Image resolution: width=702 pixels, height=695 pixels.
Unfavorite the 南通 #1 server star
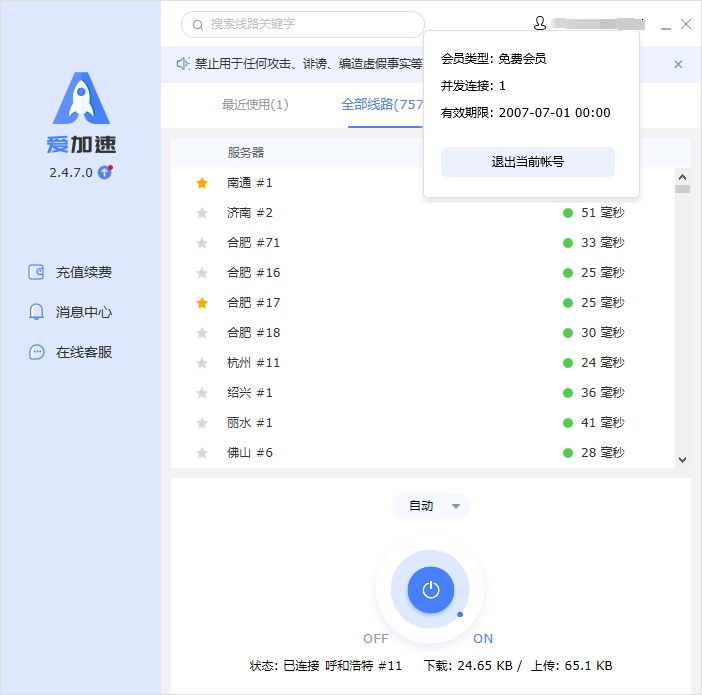pos(202,183)
